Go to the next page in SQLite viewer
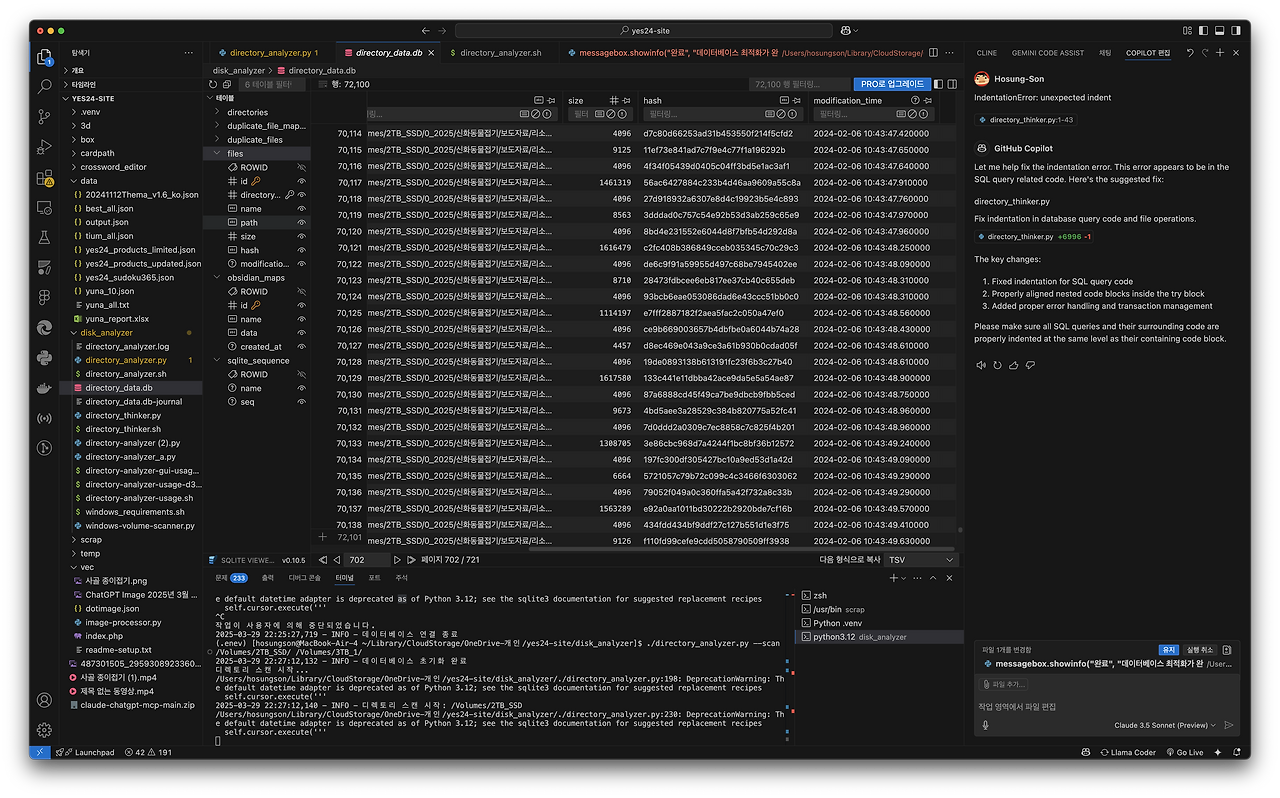The width and height of the screenshot is (1280, 798). coord(397,561)
